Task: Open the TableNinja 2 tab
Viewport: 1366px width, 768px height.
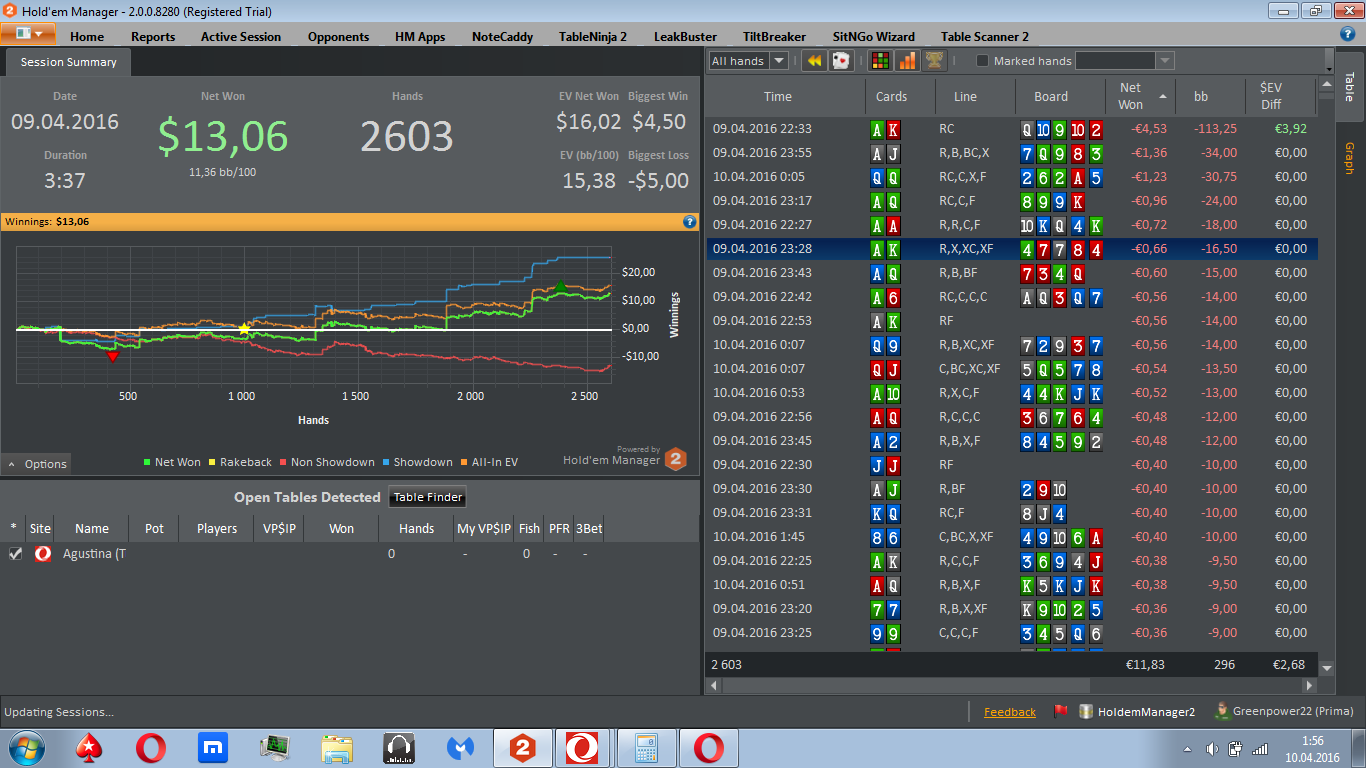Action: tap(593, 36)
